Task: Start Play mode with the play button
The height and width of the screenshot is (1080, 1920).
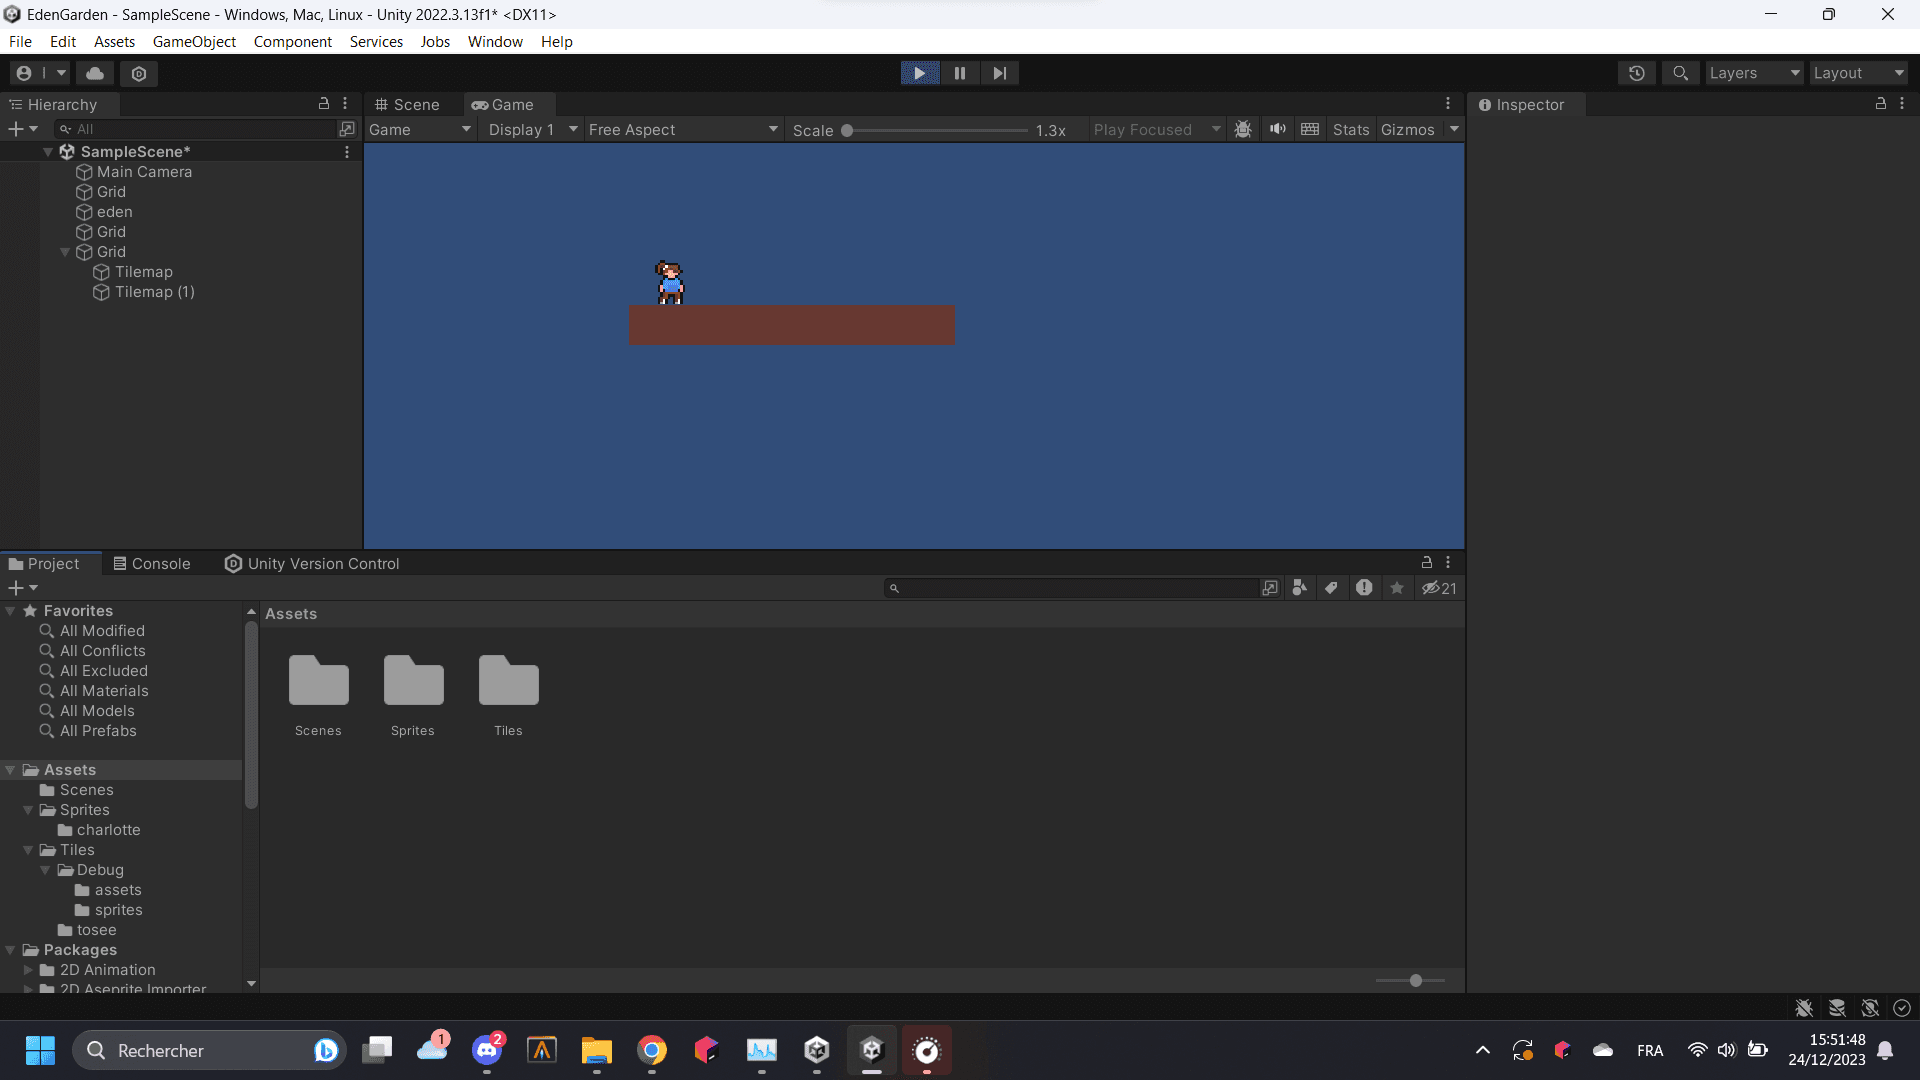Action: 920,73
